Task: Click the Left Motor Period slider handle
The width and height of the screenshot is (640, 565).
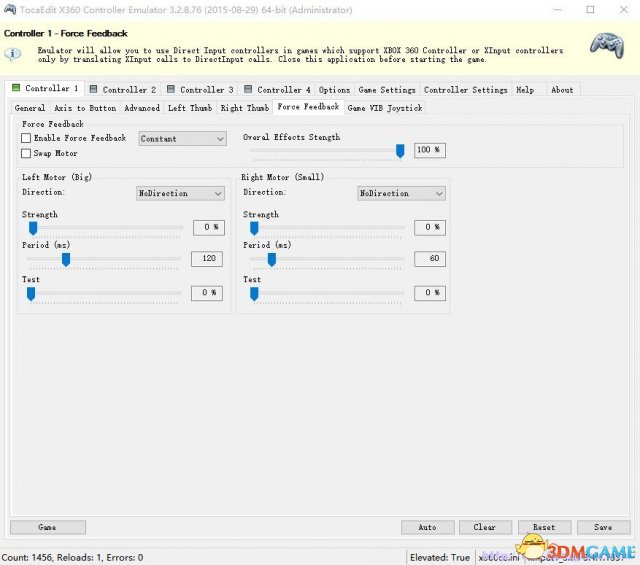Action: click(66, 259)
